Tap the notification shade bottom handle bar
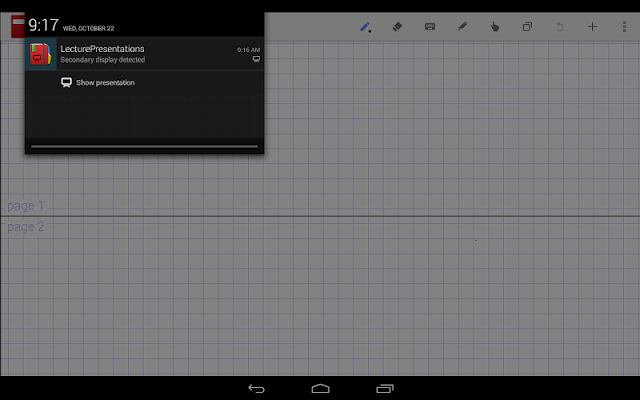 click(x=144, y=146)
